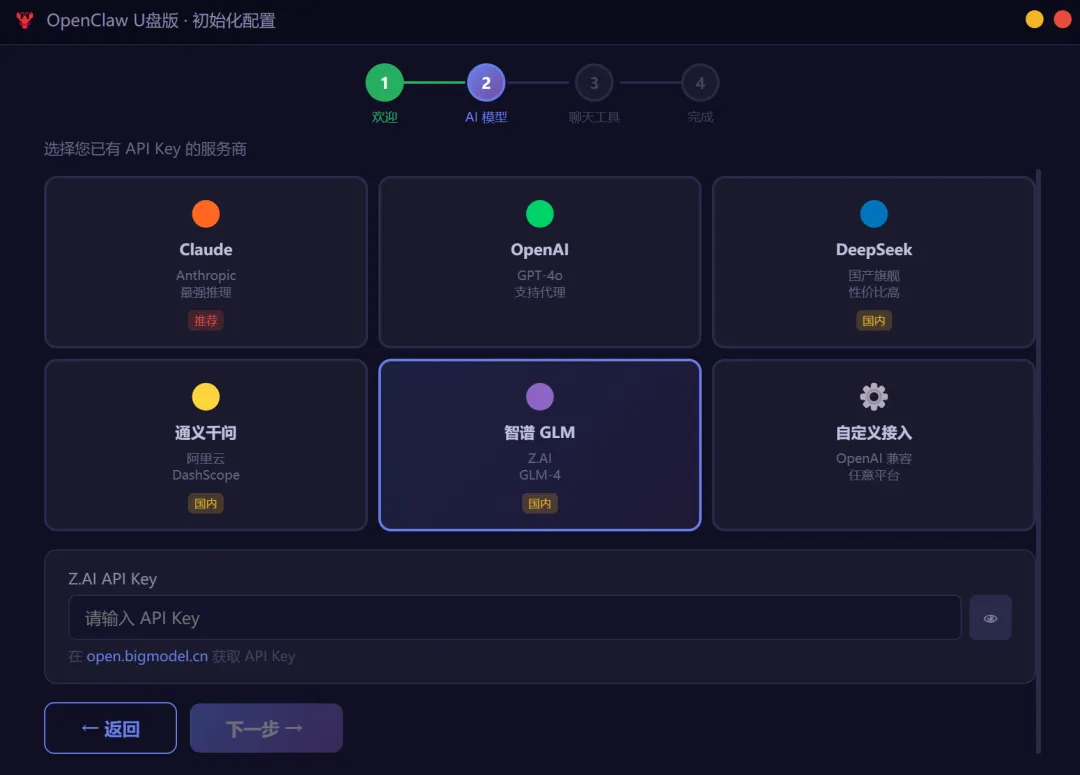Click the ← 返回 button
Screen dimensions: 1080x775
pos(110,728)
